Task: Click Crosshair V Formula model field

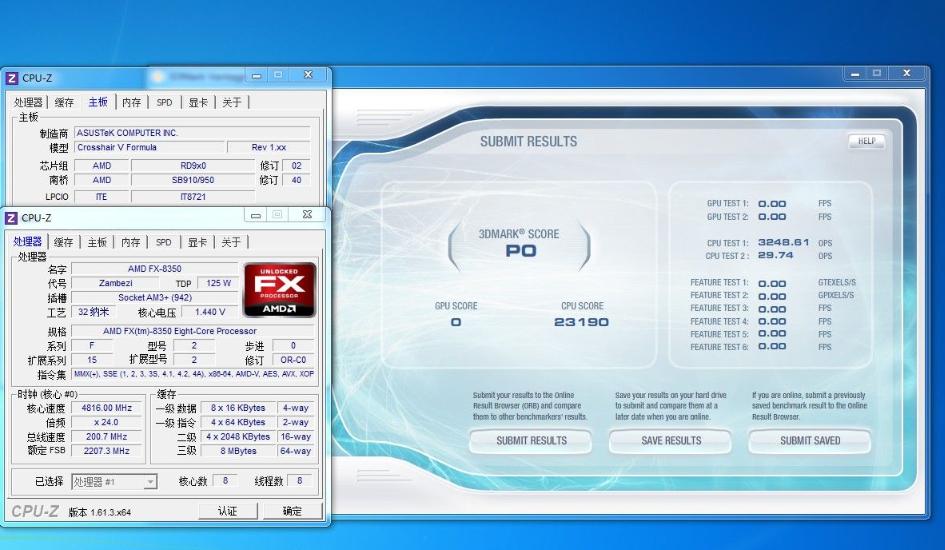Action: tap(149, 148)
